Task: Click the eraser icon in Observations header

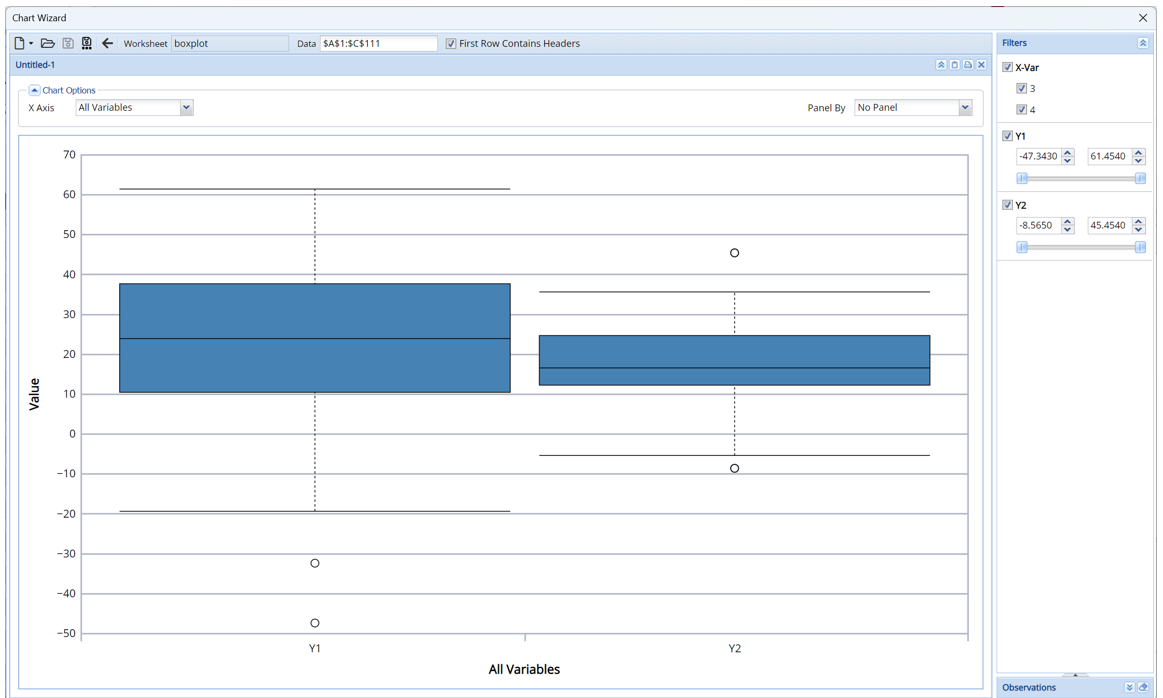Action: (x=1143, y=687)
